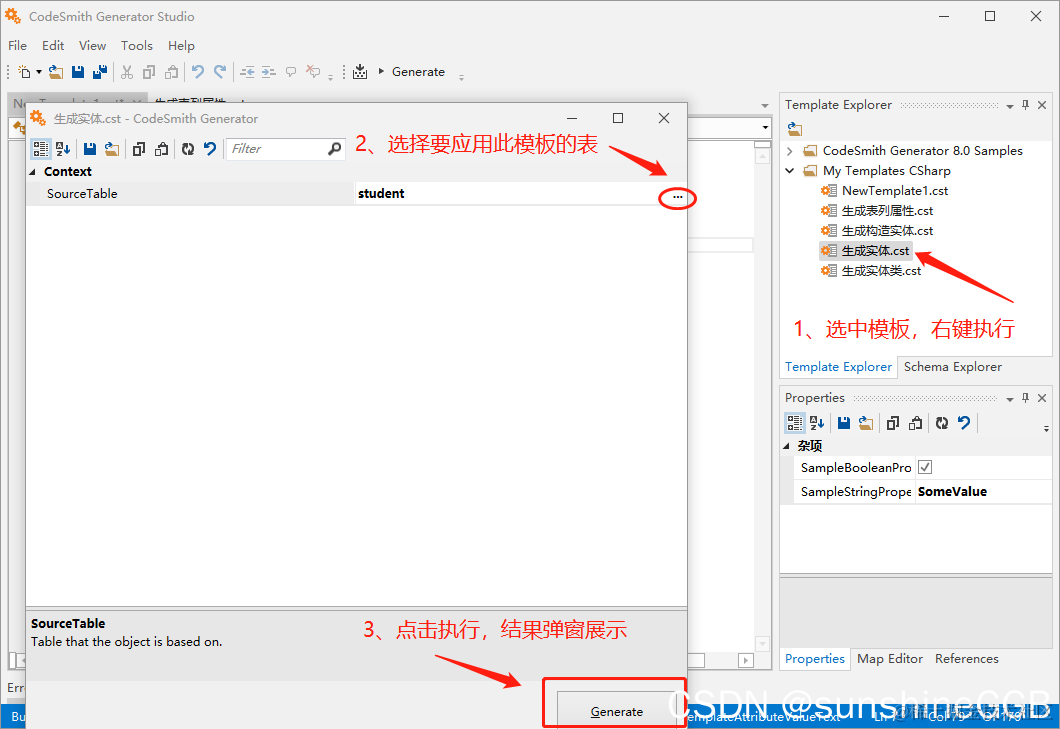Click Copy properties icon in generator dialog
1060x729 pixels.
tap(139, 149)
